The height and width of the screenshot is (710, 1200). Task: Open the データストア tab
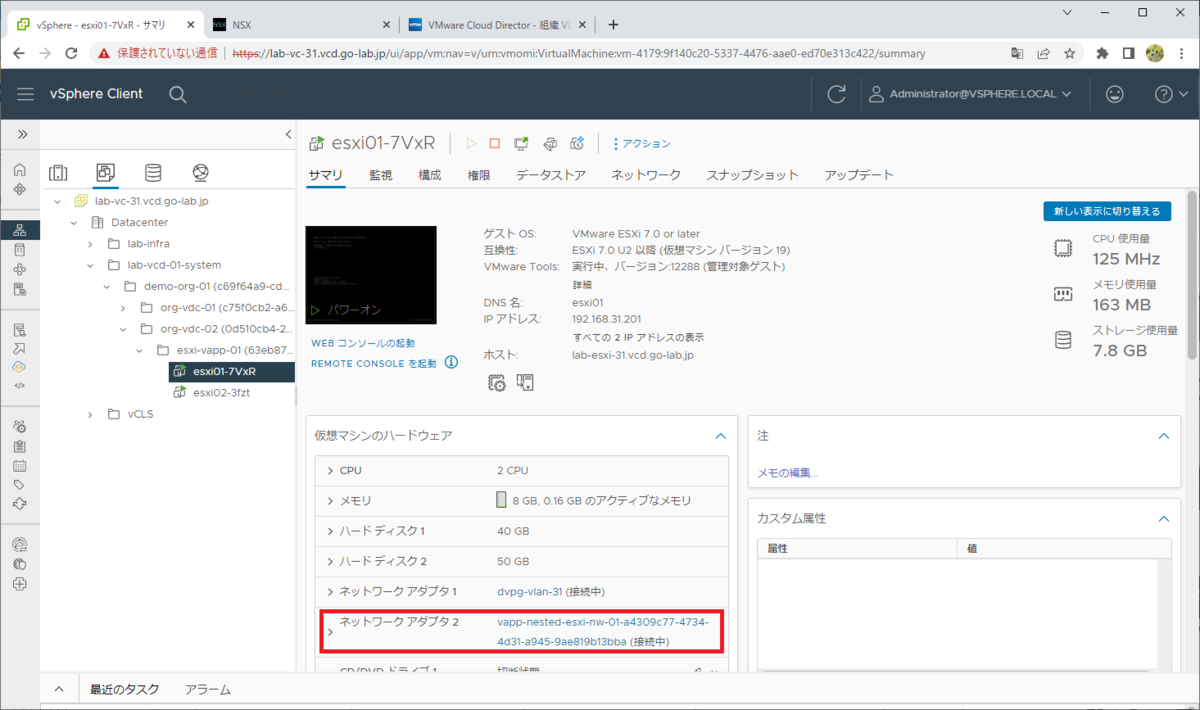tap(551, 175)
